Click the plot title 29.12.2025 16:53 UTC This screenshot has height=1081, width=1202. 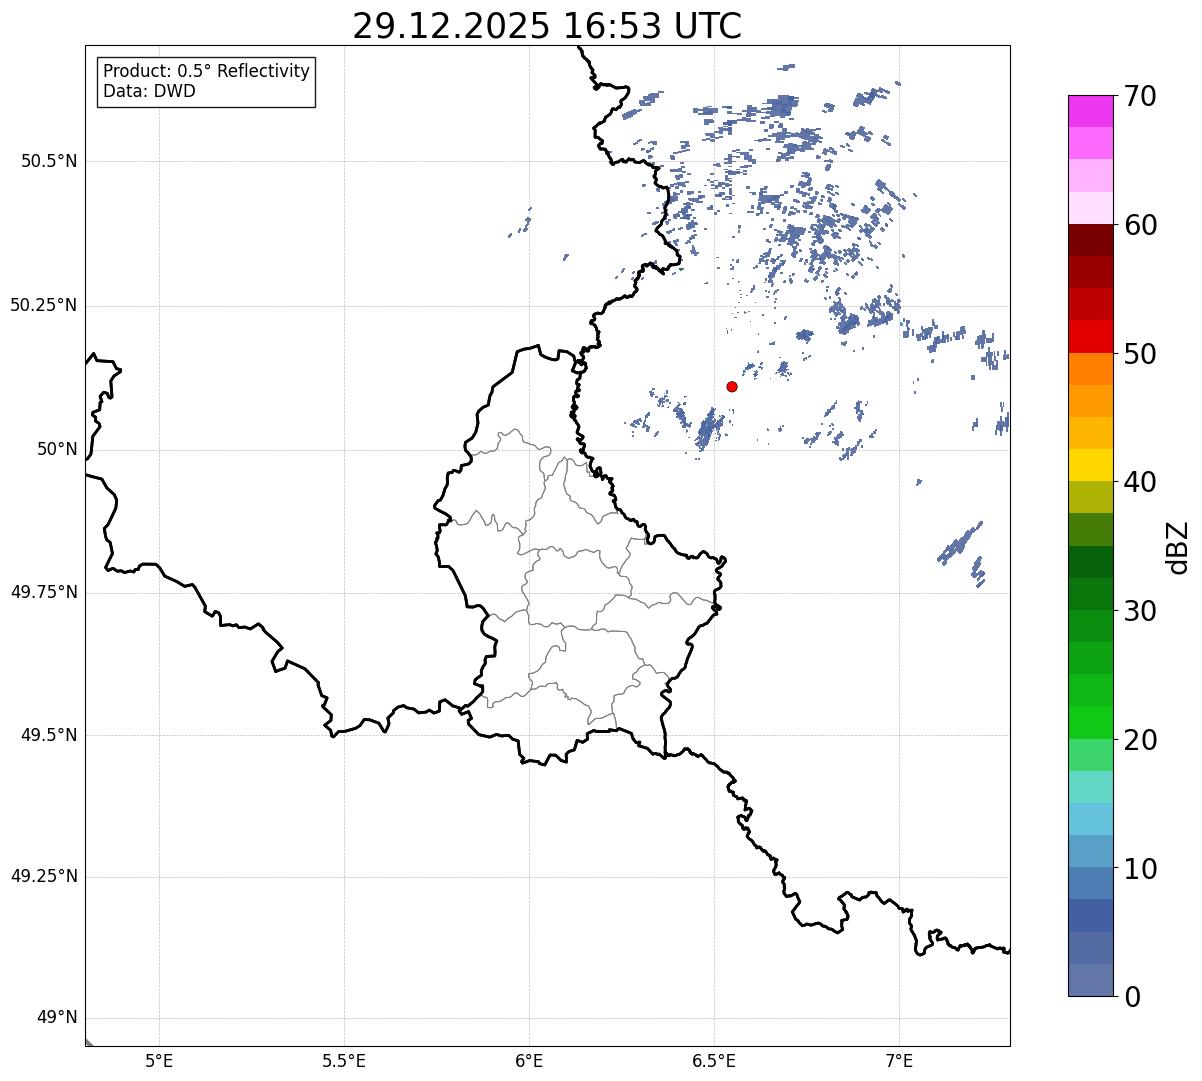point(547,26)
